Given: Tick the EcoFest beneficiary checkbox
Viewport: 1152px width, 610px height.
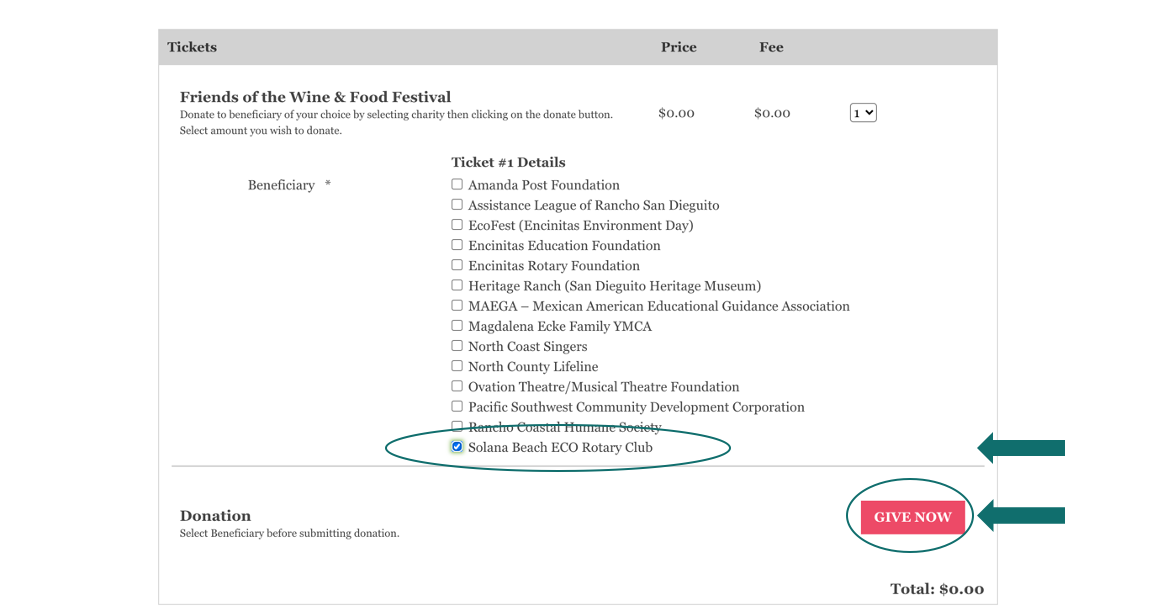Looking at the screenshot, I should coord(457,225).
